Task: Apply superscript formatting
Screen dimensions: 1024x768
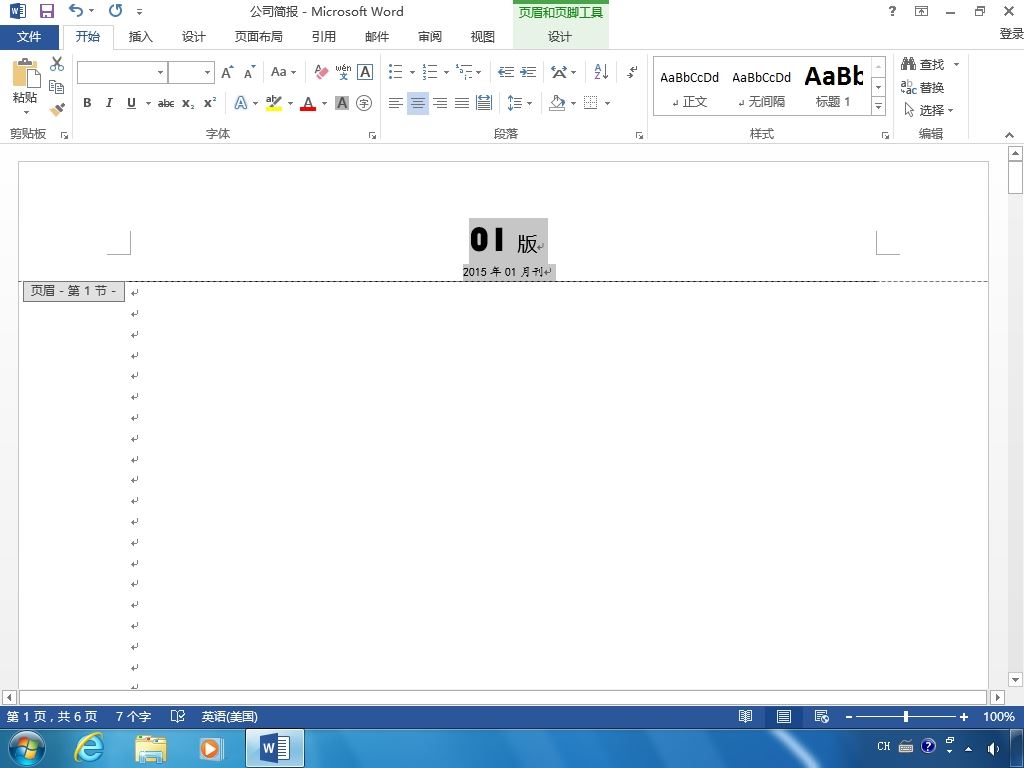Action: tap(210, 103)
